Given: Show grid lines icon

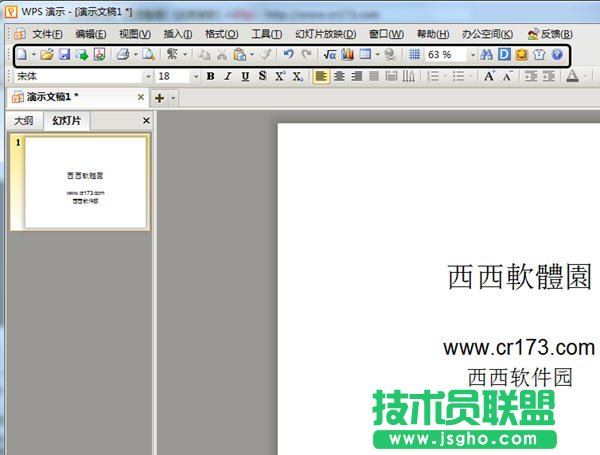Looking at the screenshot, I should (414, 55).
